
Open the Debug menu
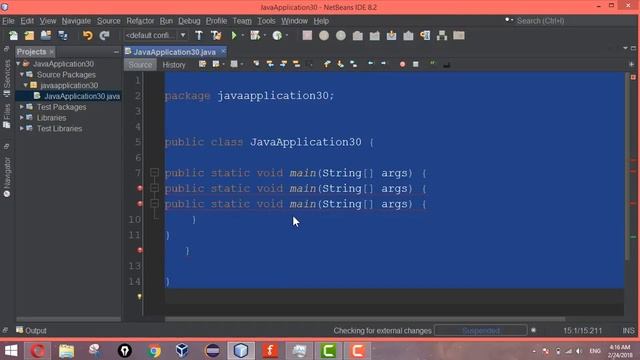coord(189,21)
